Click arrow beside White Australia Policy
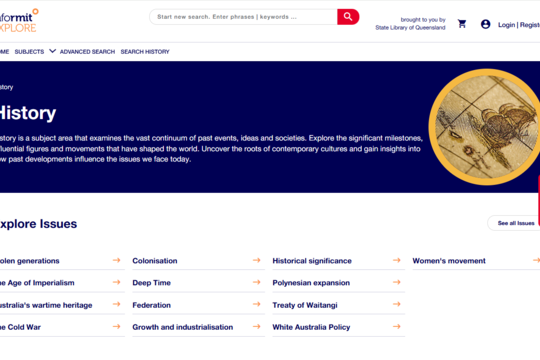 [397, 327]
